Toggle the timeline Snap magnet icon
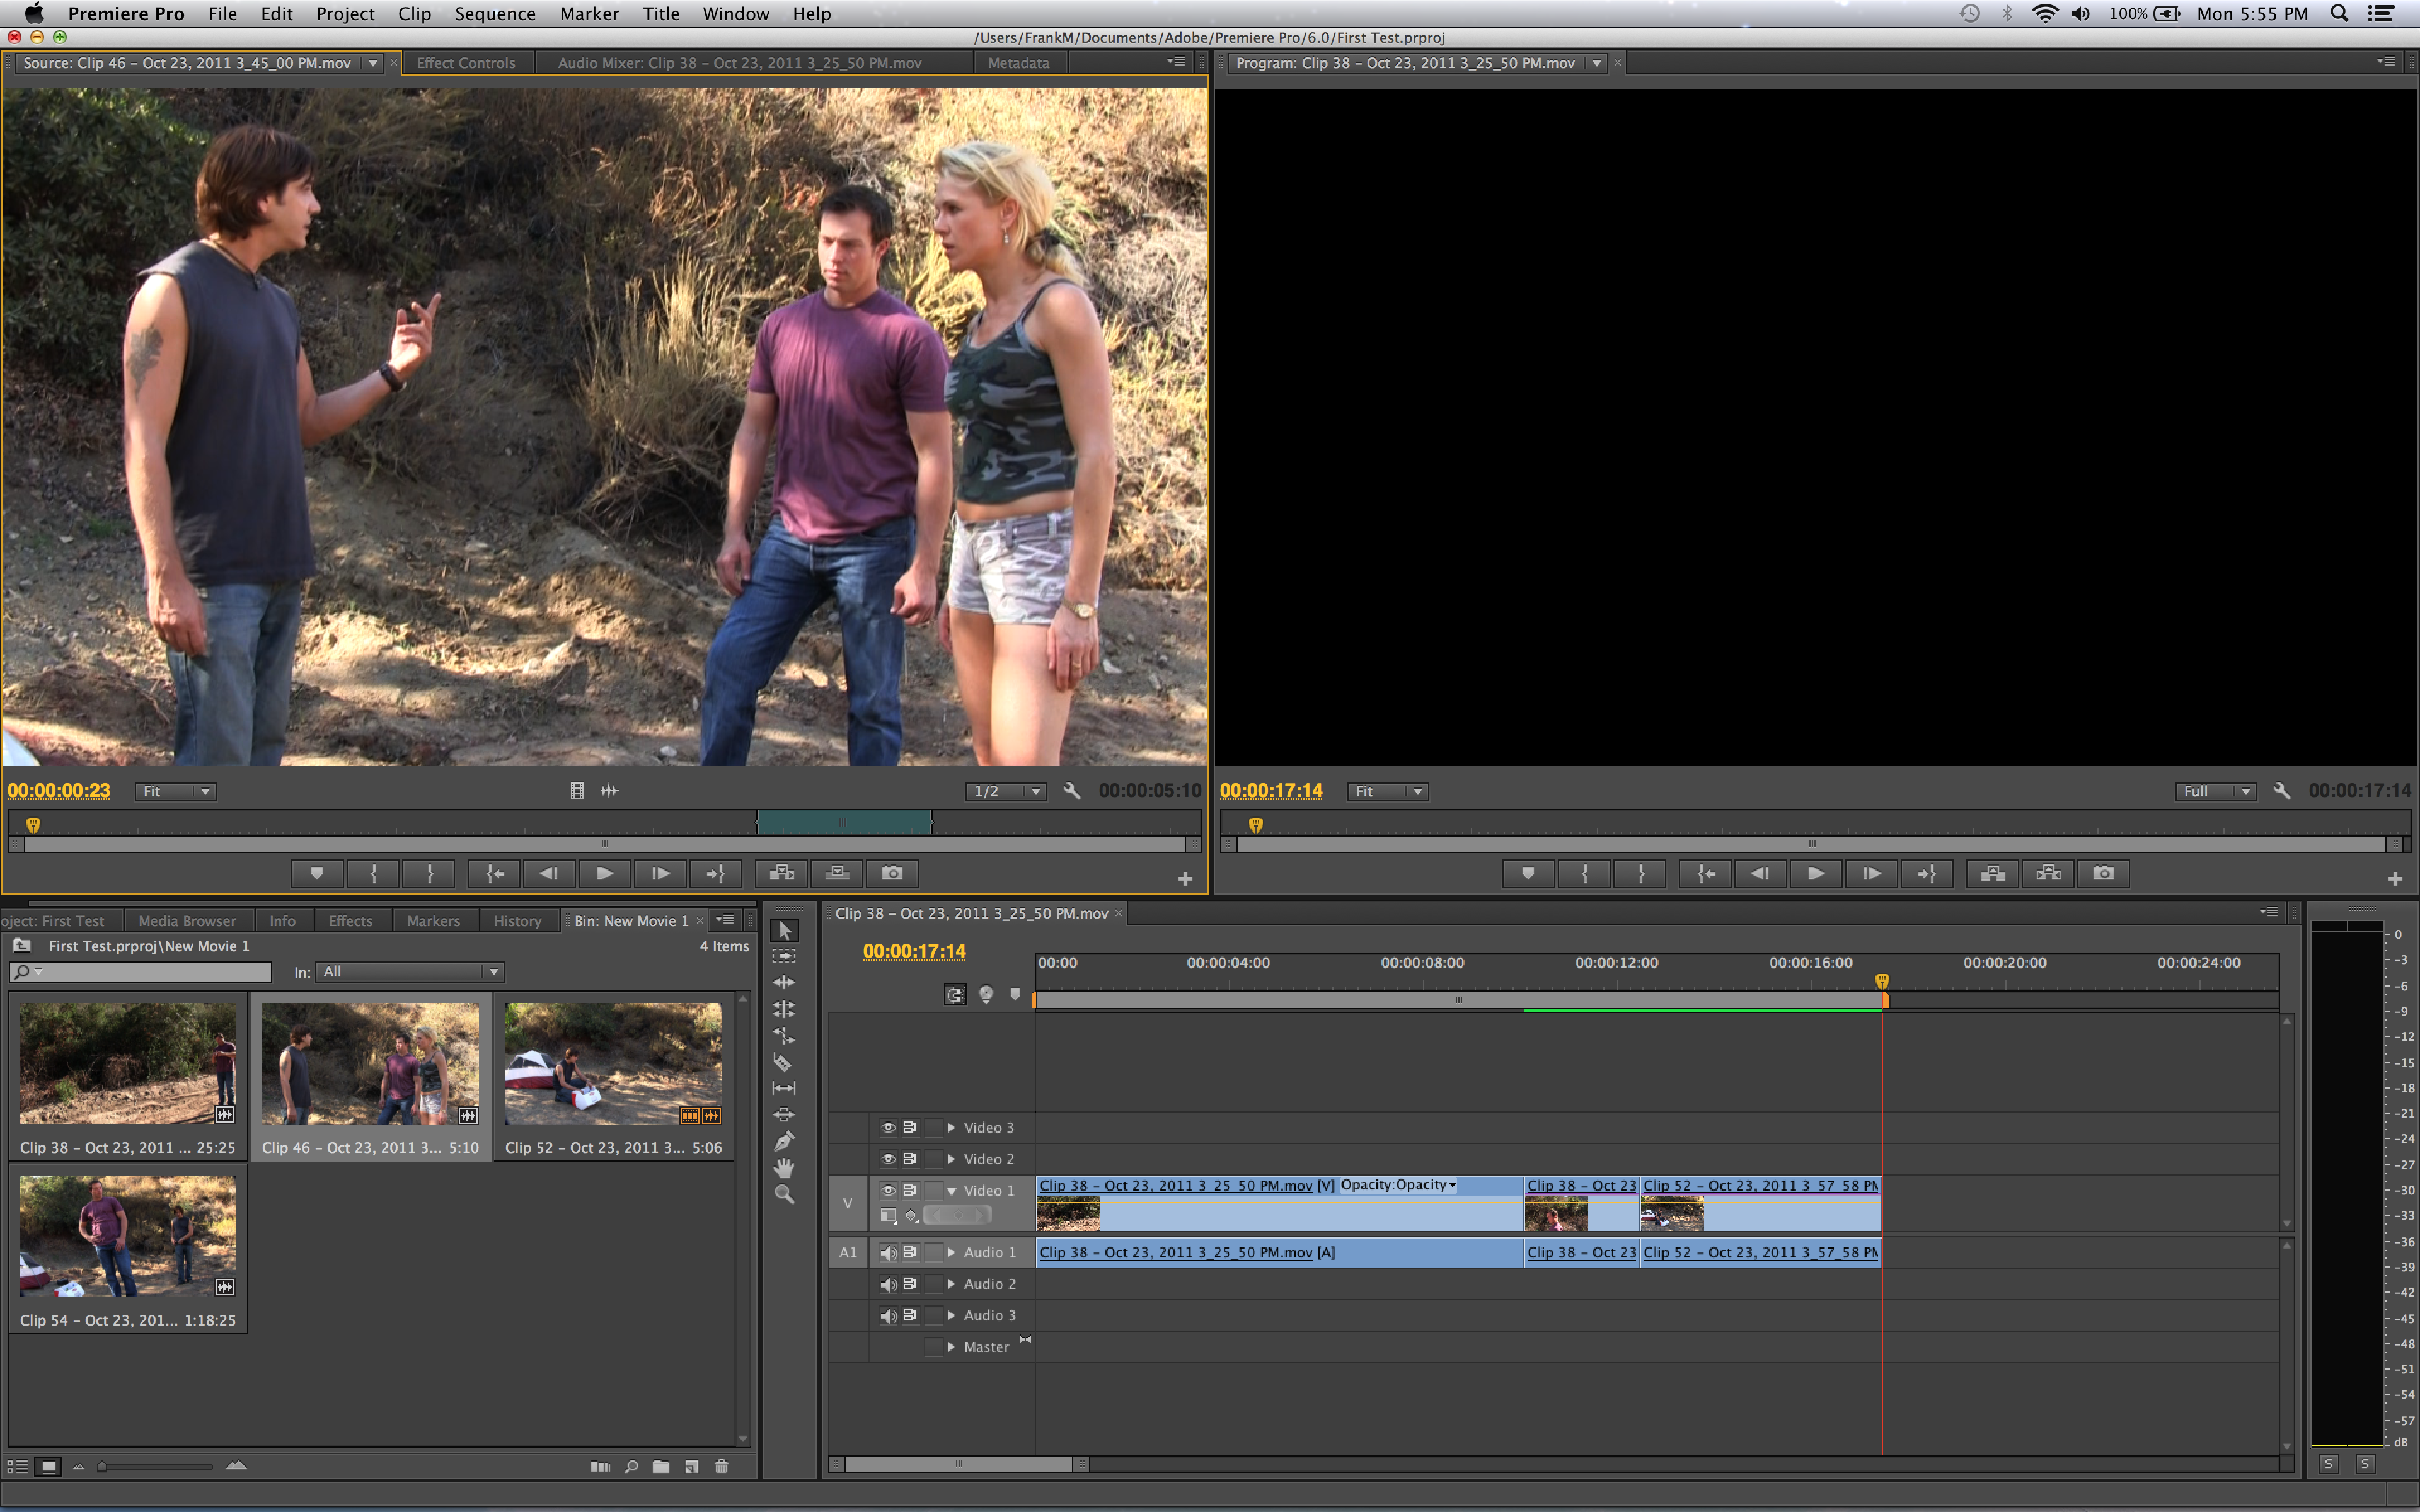 pyautogui.click(x=955, y=995)
